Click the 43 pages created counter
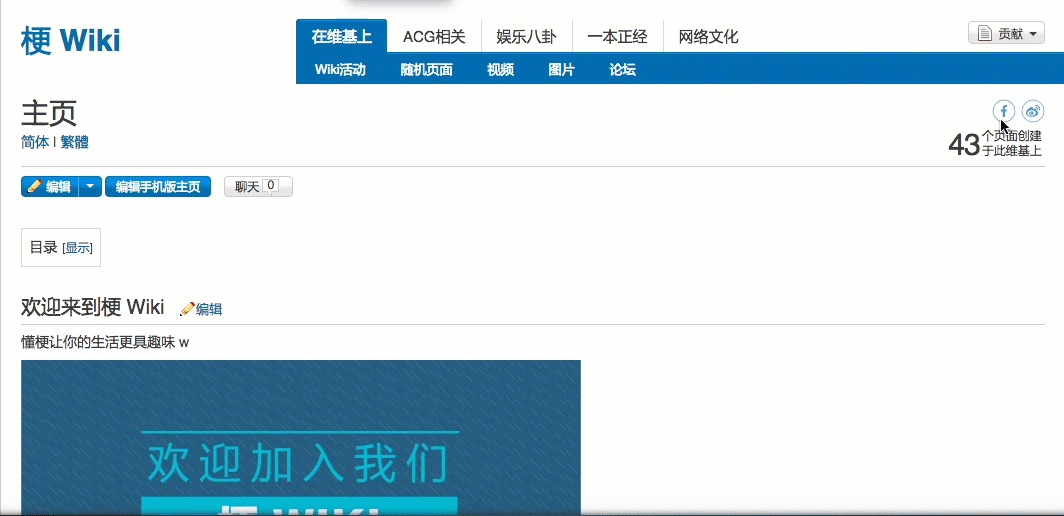 click(x=995, y=144)
